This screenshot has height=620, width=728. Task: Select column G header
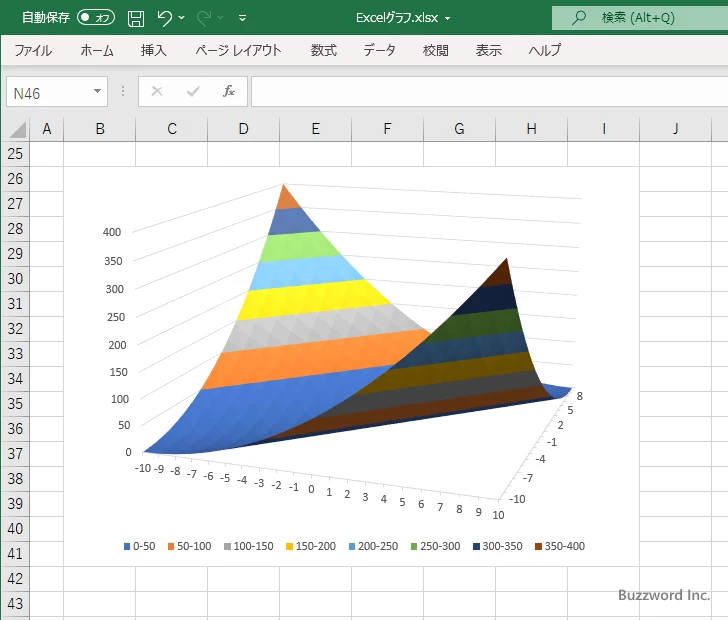pos(460,129)
